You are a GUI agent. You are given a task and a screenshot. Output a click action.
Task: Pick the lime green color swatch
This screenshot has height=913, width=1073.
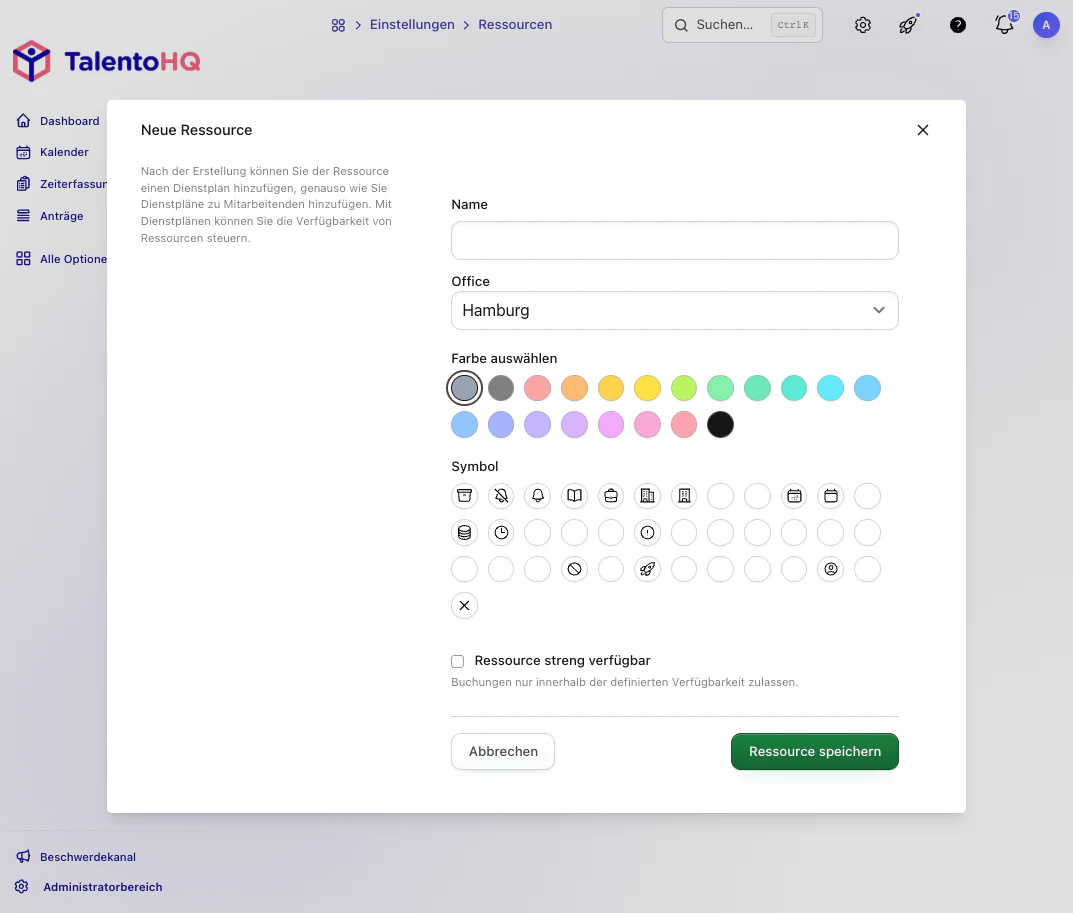click(684, 388)
